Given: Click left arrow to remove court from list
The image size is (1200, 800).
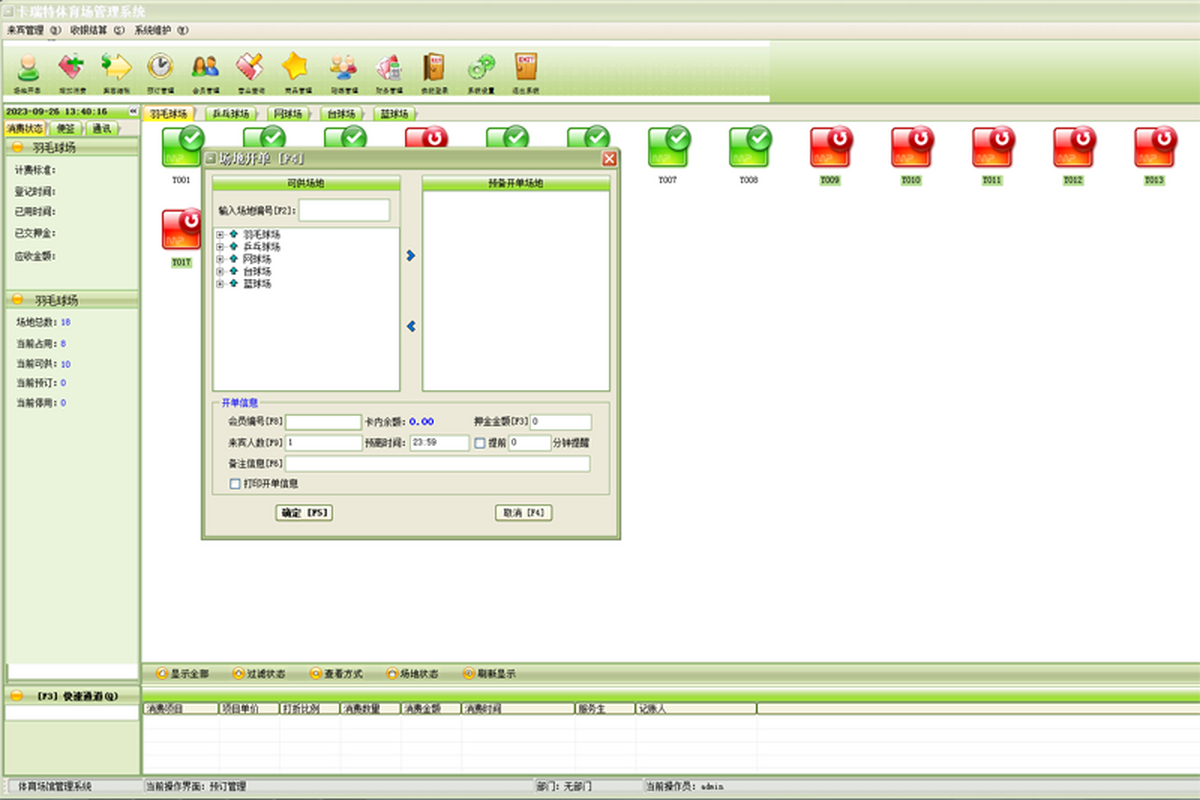Looking at the screenshot, I should coord(410,326).
